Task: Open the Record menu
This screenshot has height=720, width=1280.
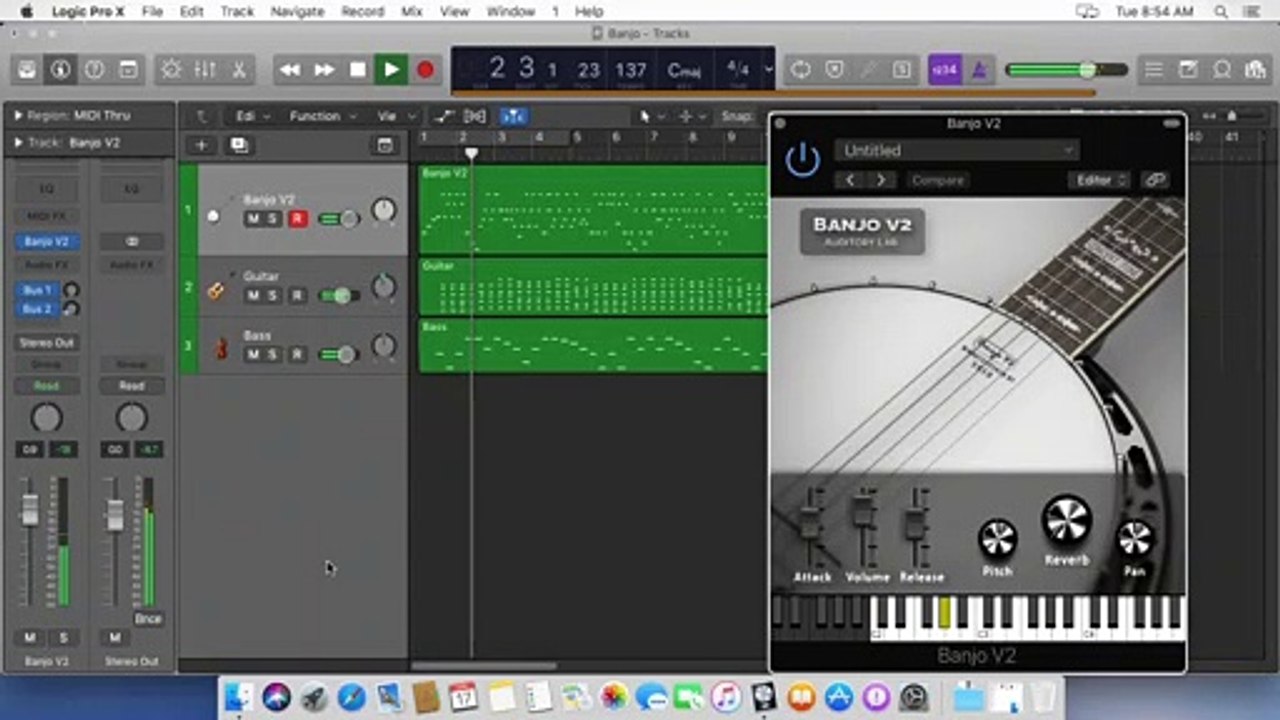Action: (362, 11)
